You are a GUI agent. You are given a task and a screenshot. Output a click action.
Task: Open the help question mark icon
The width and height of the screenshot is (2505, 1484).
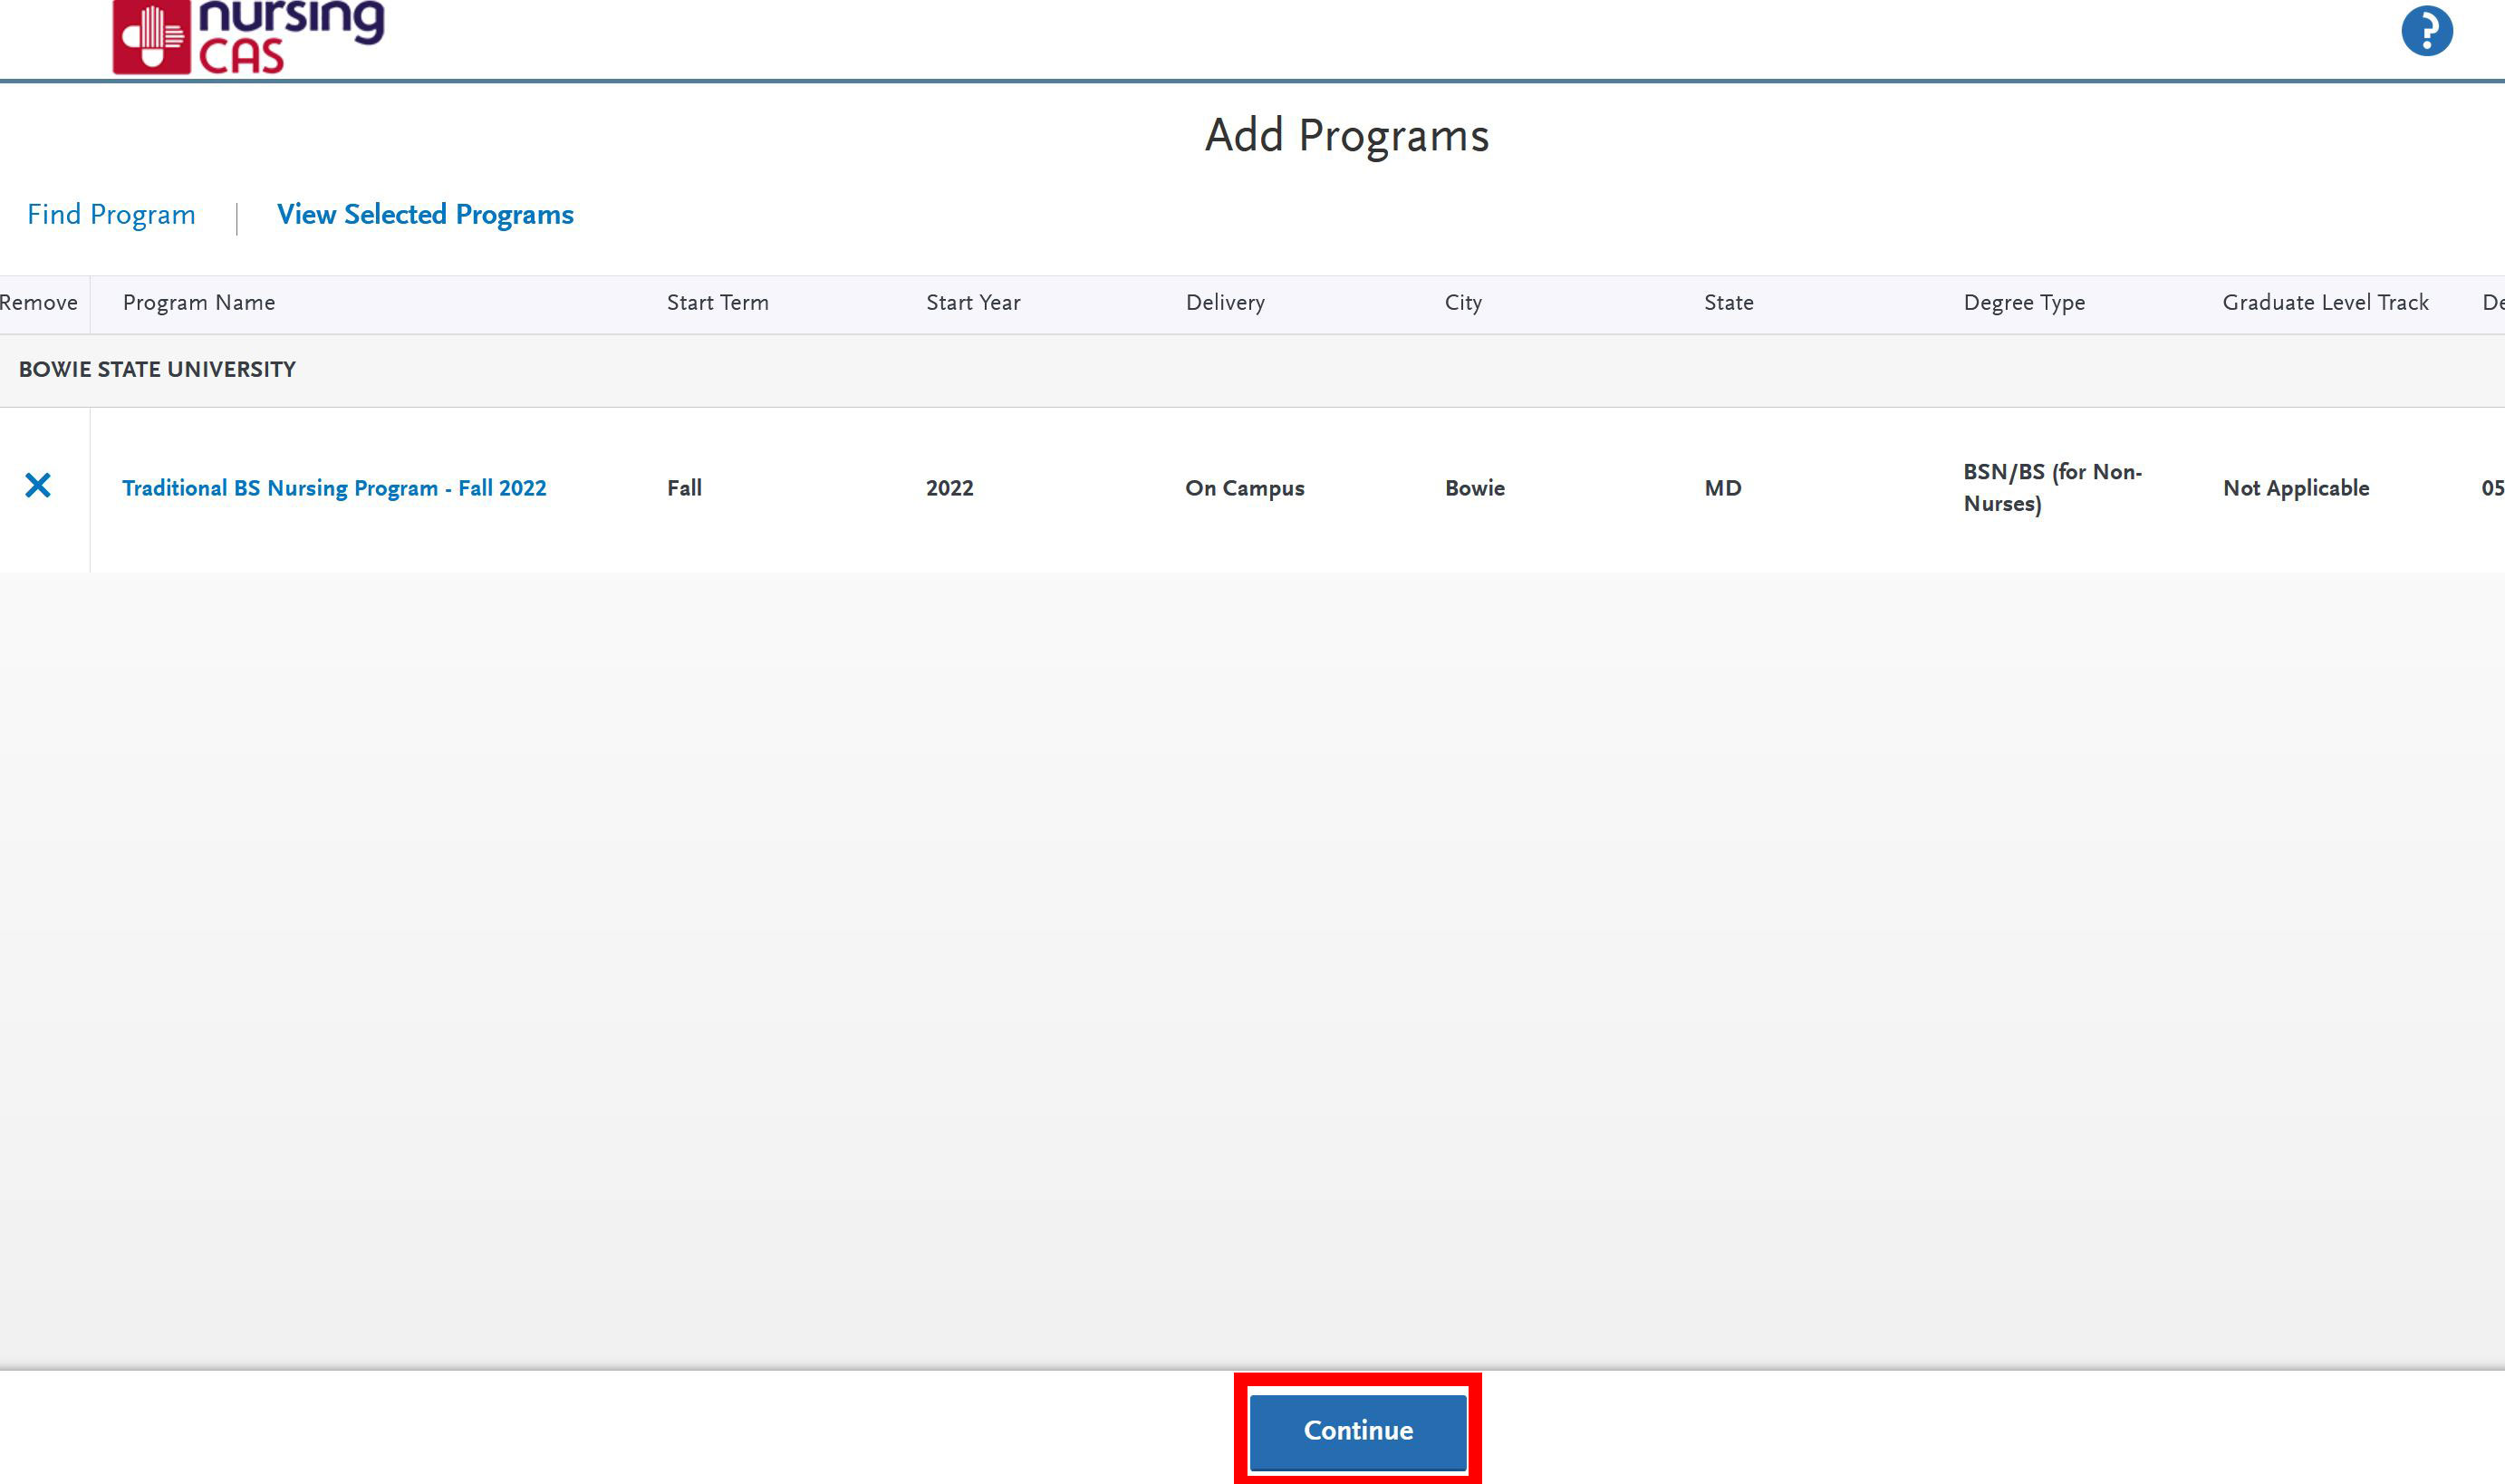2426,31
